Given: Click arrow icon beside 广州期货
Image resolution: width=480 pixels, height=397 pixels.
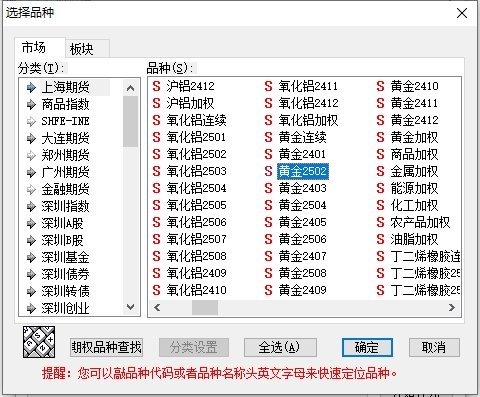Looking at the screenshot, I should [x=31, y=172].
